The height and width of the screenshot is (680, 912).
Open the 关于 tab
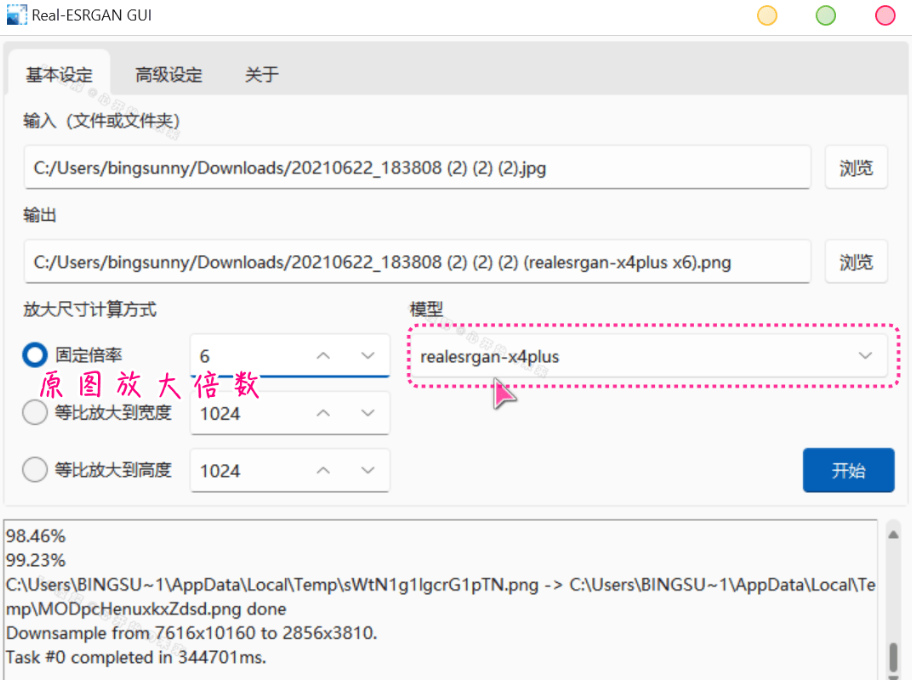point(261,74)
